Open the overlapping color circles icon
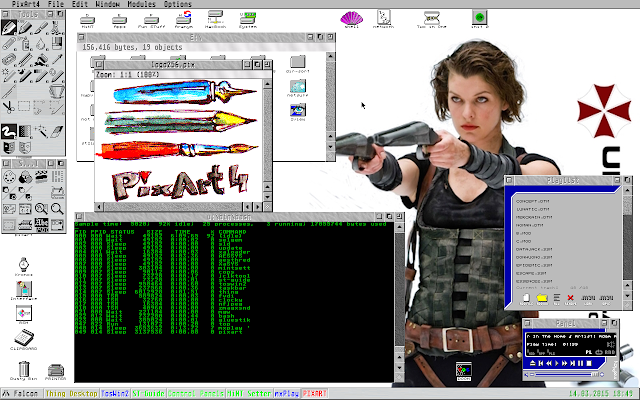Viewport: 640px width, 400px height. [x=25, y=177]
